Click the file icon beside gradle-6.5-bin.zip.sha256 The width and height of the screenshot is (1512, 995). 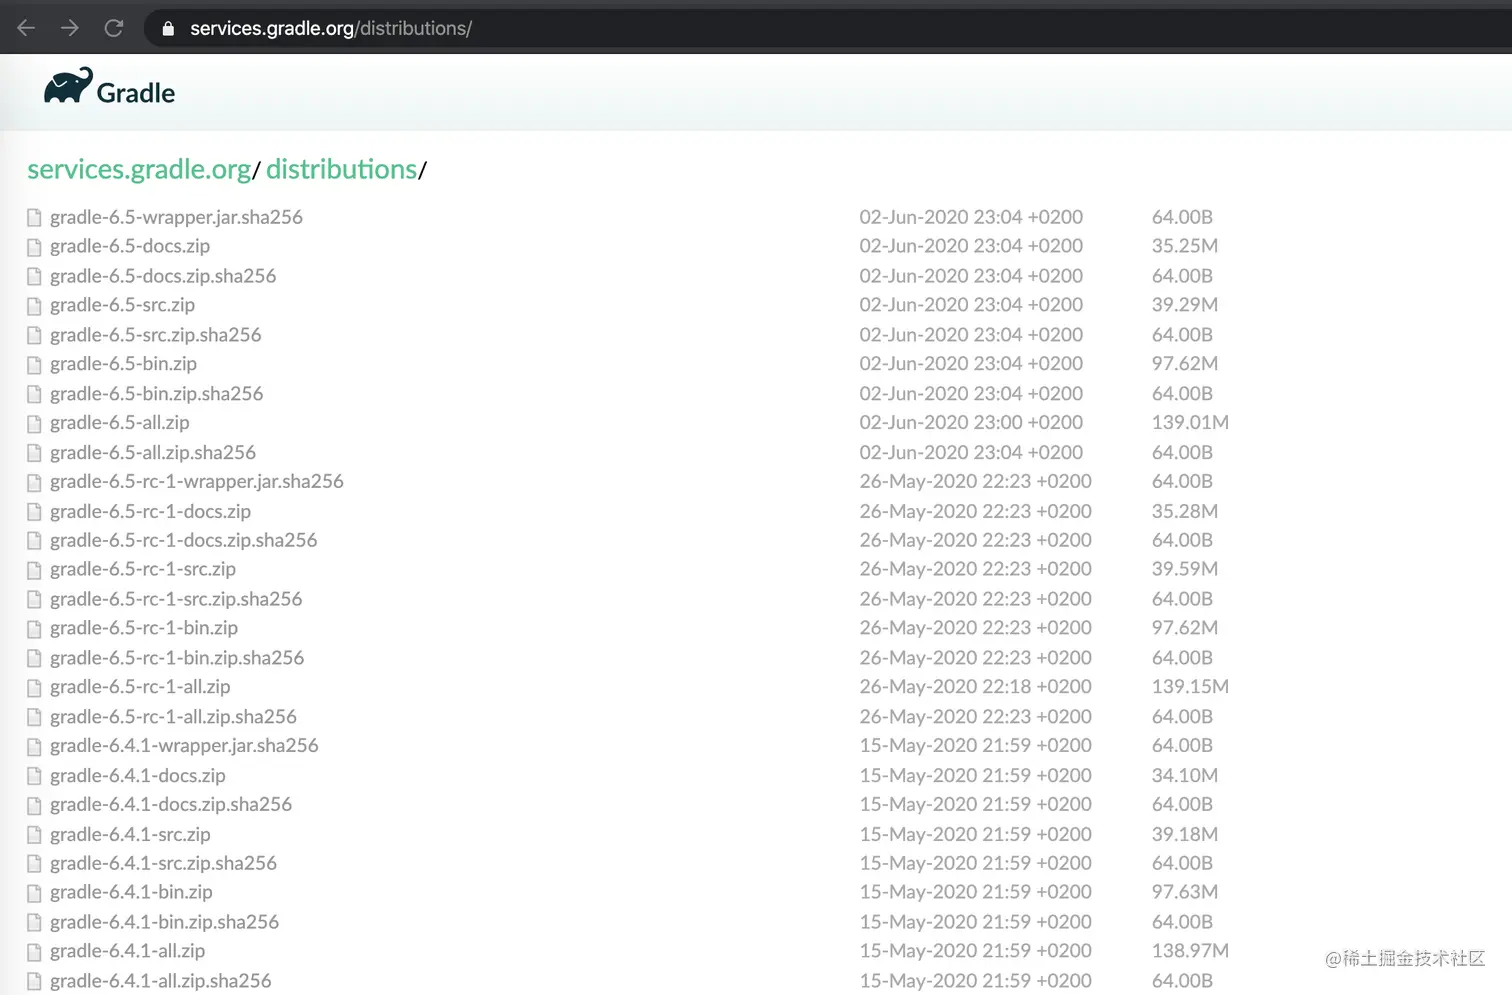(x=34, y=394)
